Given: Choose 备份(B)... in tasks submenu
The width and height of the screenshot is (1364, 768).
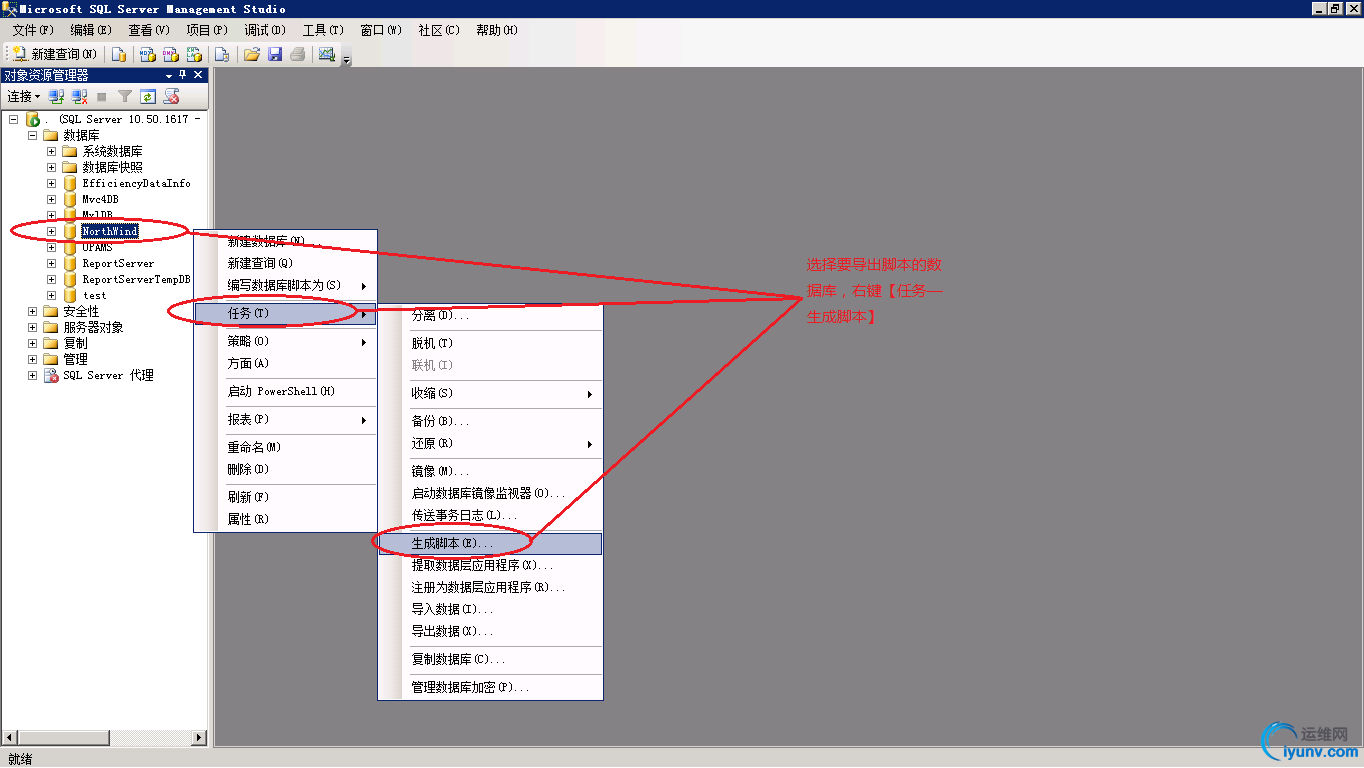Looking at the screenshot, I should point(490,421).
